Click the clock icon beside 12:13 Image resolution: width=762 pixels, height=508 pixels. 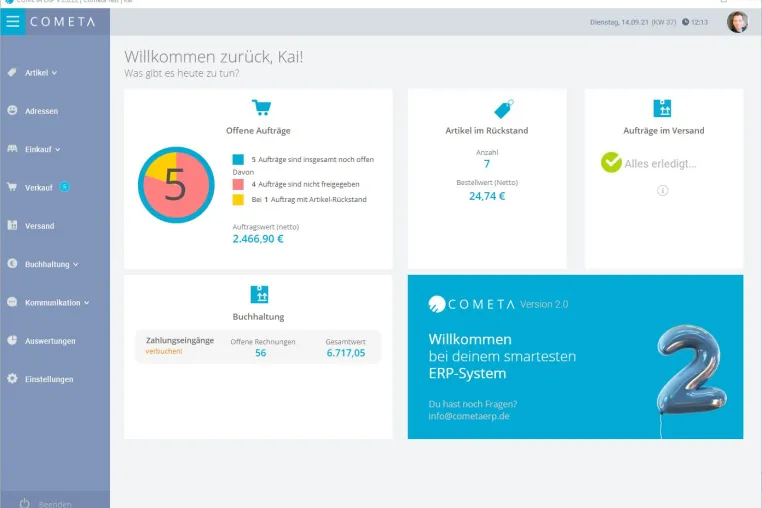(x=685, y=22)
